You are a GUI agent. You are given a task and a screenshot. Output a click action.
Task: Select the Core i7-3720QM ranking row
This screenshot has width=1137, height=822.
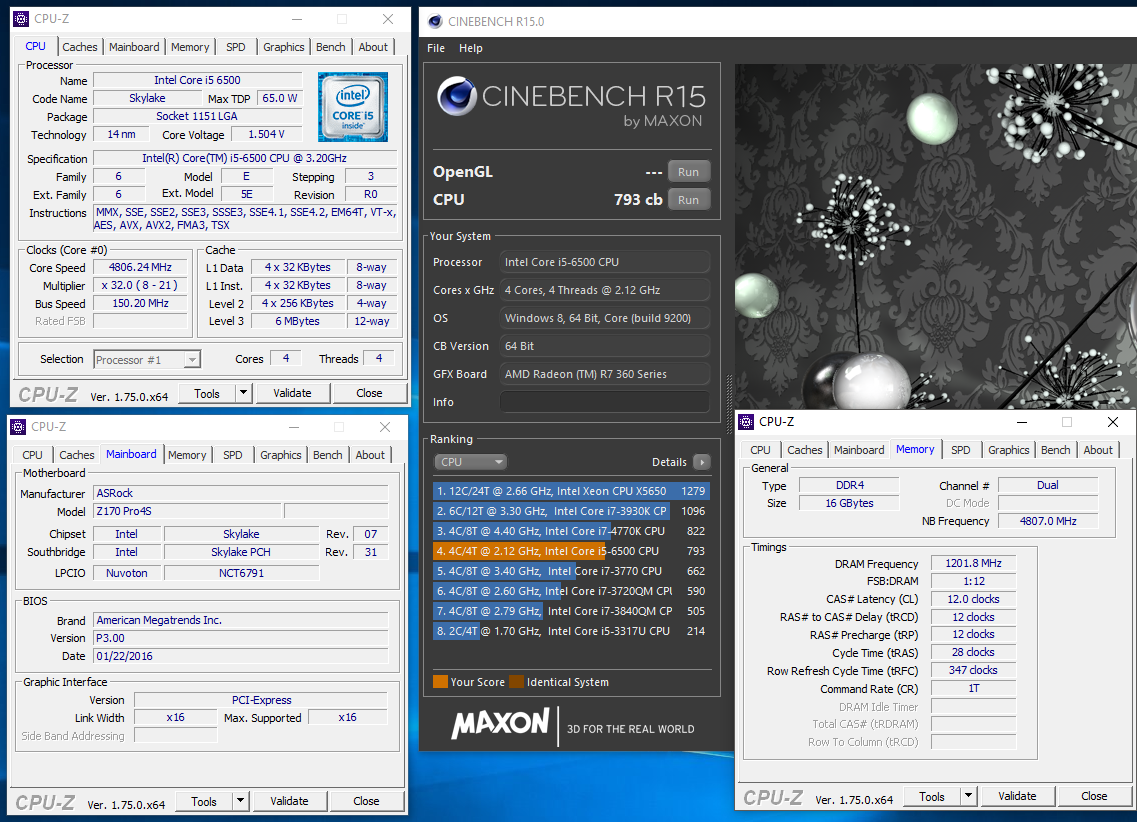pyautogui.click(x=571, y=591)
